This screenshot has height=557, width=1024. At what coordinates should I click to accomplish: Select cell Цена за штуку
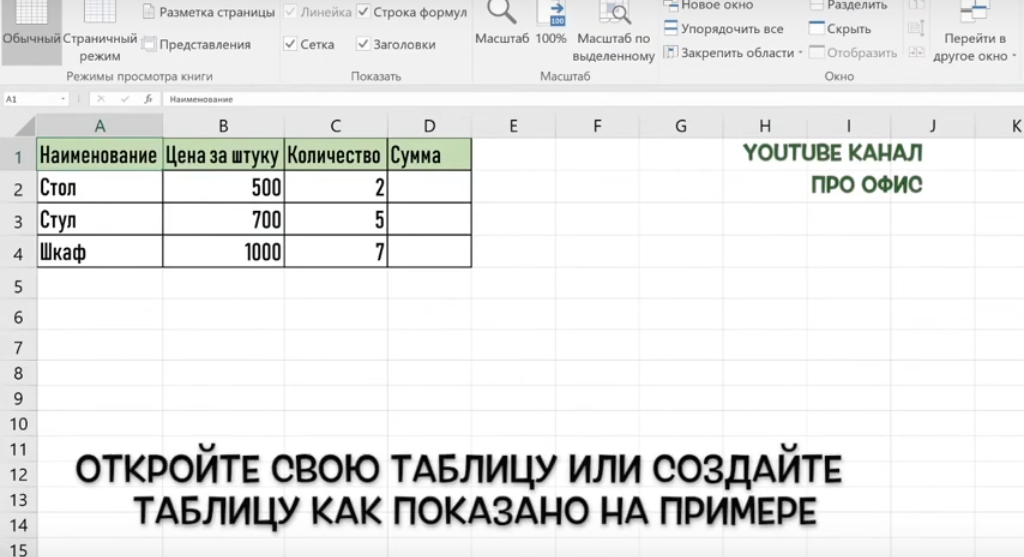click(223, 155)
